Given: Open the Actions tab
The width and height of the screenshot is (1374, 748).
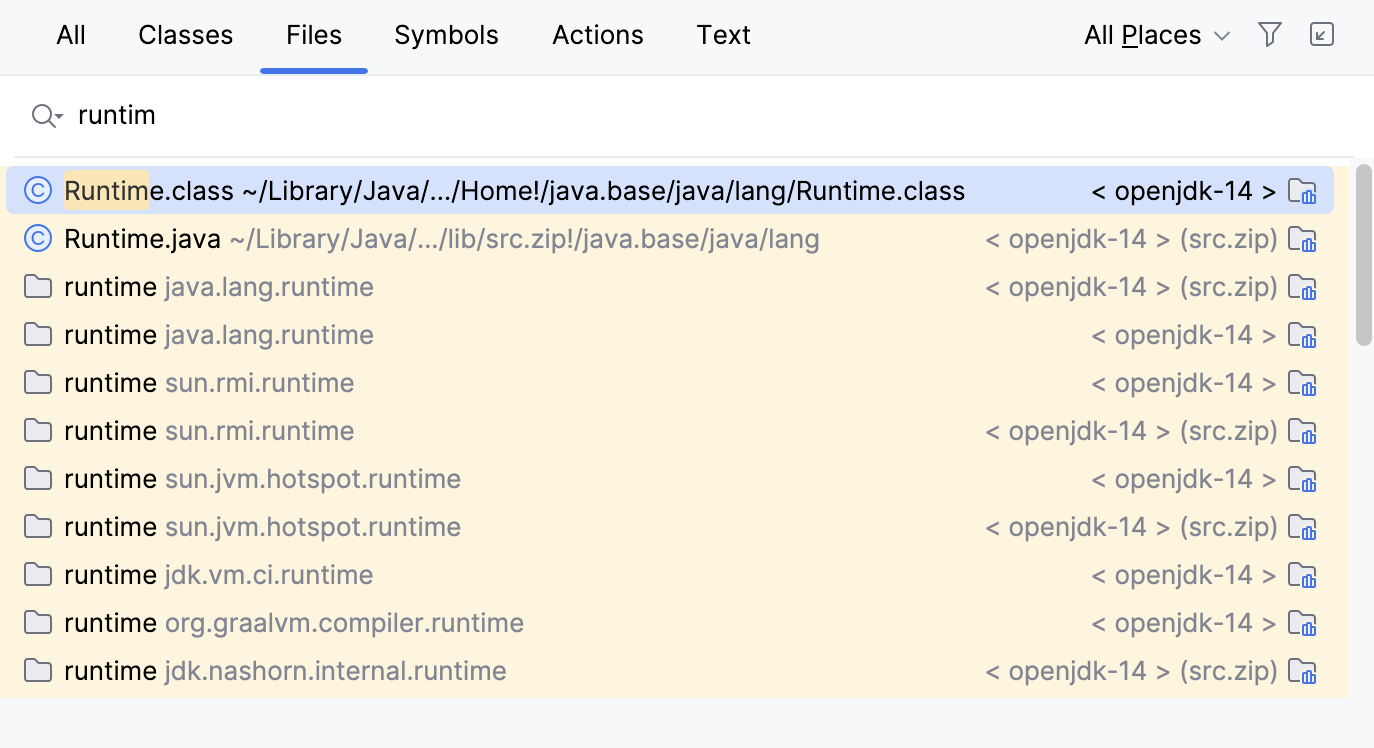Looking at the screenshot, I should pos(598,36).
